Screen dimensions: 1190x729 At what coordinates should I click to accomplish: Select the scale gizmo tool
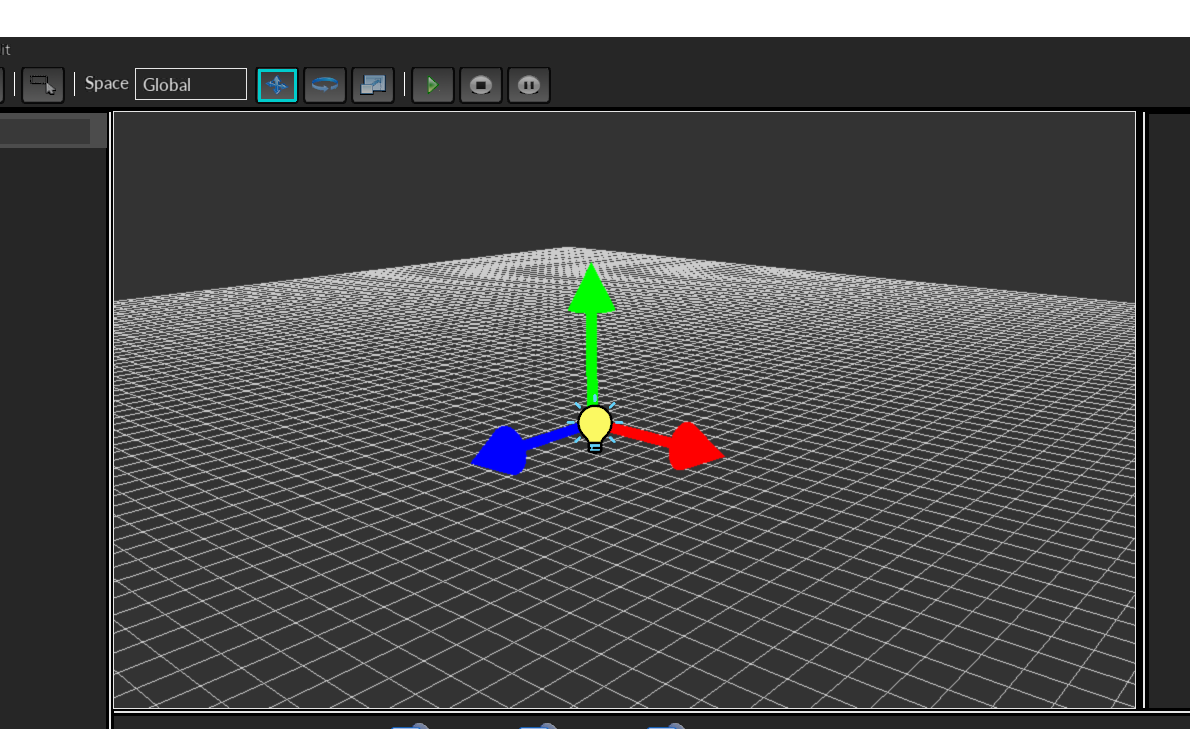373,85
